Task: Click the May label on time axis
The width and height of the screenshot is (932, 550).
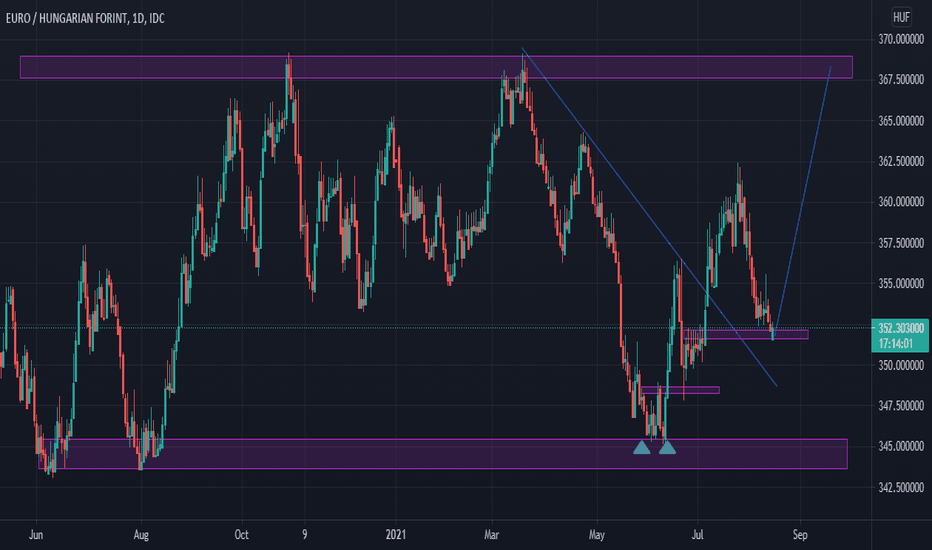Action: pyautogui.click(x=597, y=535)
